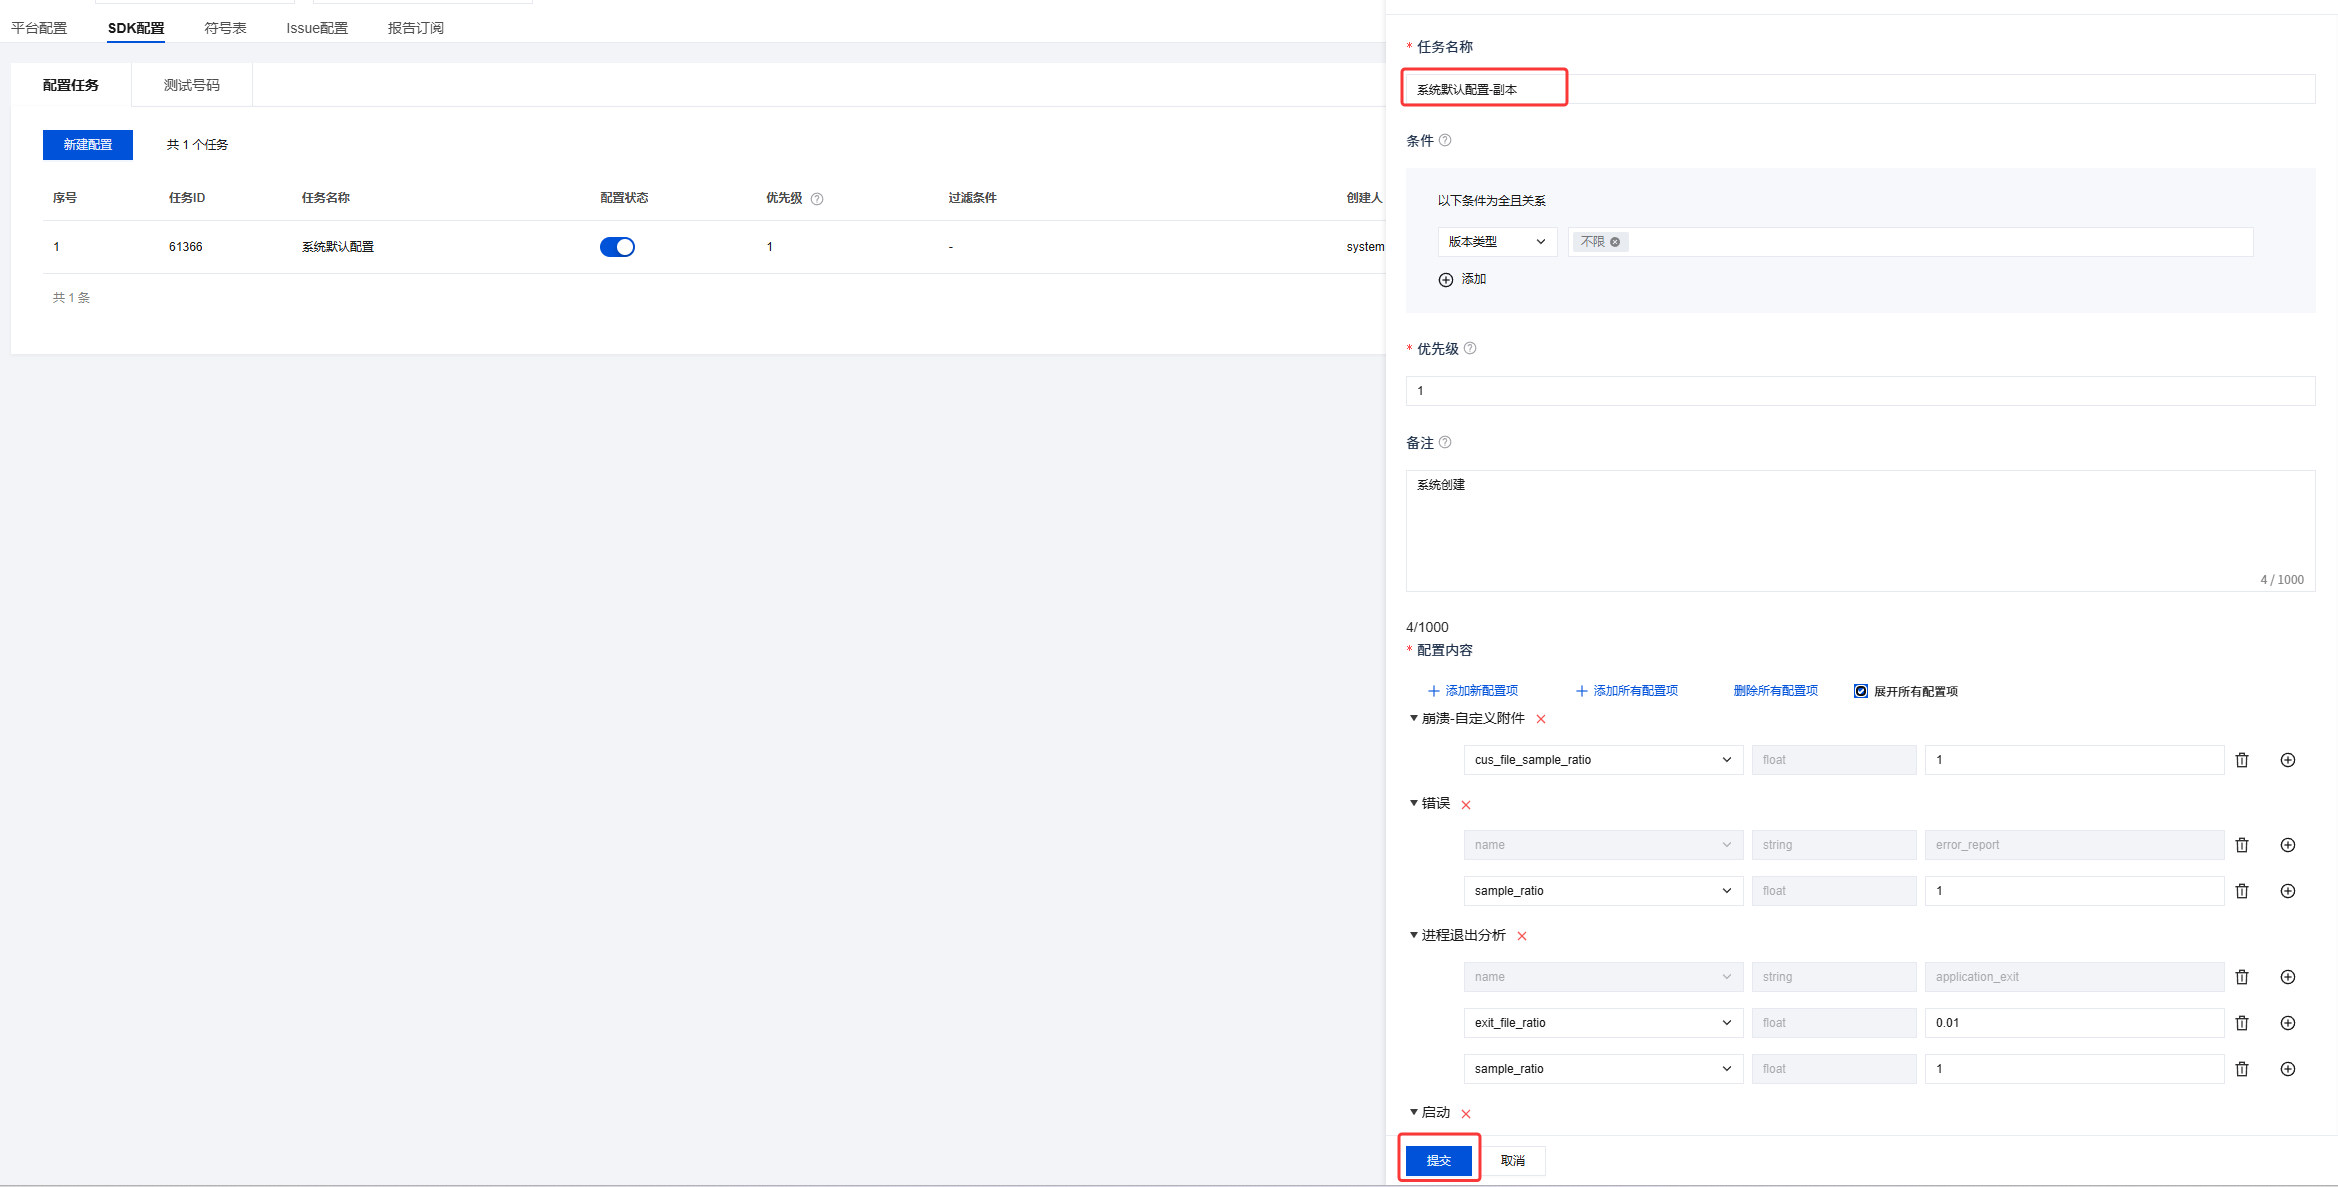The image size is (2338, 1187).
Task: Add row after exit_file_ratio entry
Action: point(2287,1023)
